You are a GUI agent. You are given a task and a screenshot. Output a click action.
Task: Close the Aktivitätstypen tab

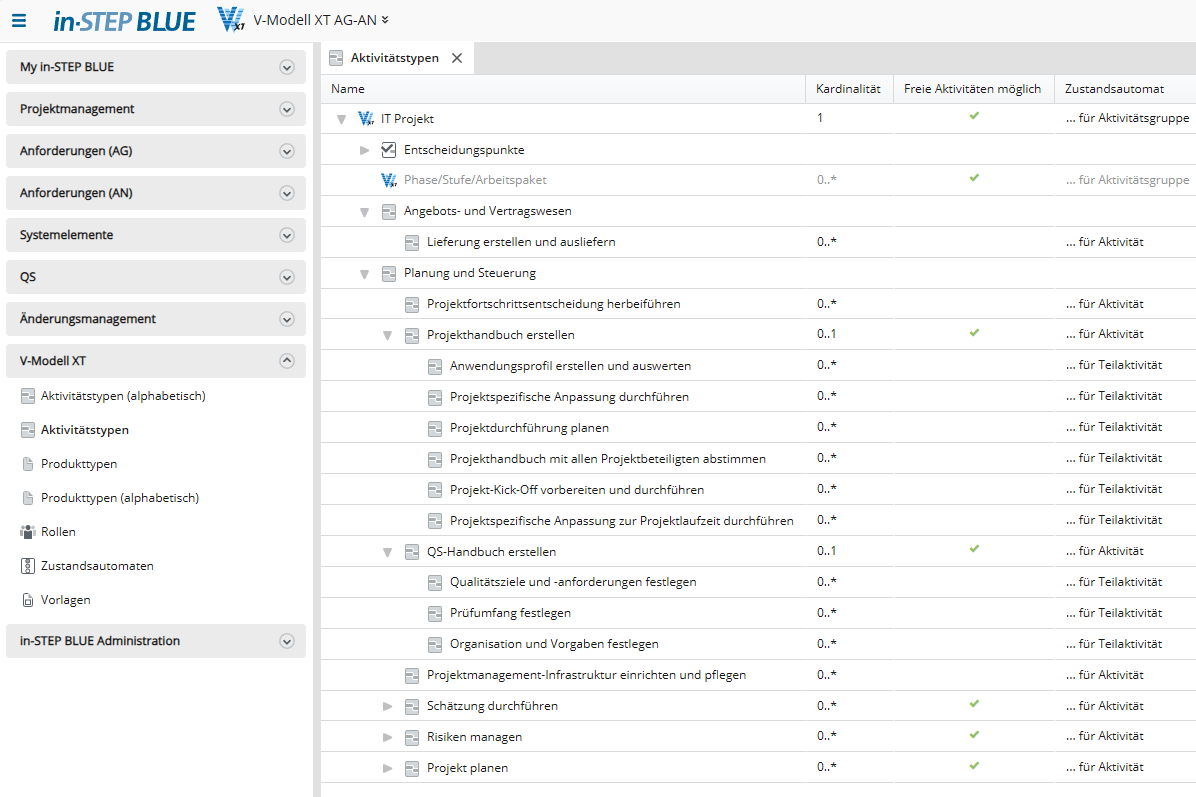pyautogui.click(x=457, y=58)
